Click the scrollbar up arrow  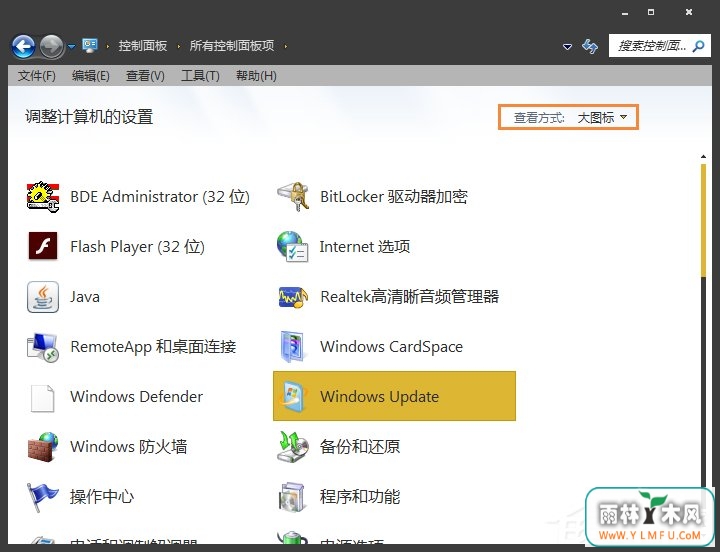coord(703,157)
